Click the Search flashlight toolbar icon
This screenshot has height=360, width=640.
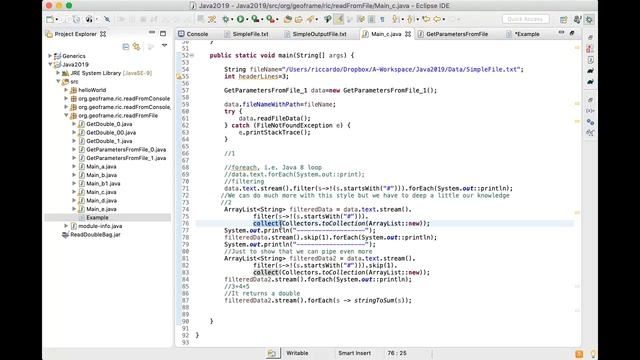[x=311, y=19]
